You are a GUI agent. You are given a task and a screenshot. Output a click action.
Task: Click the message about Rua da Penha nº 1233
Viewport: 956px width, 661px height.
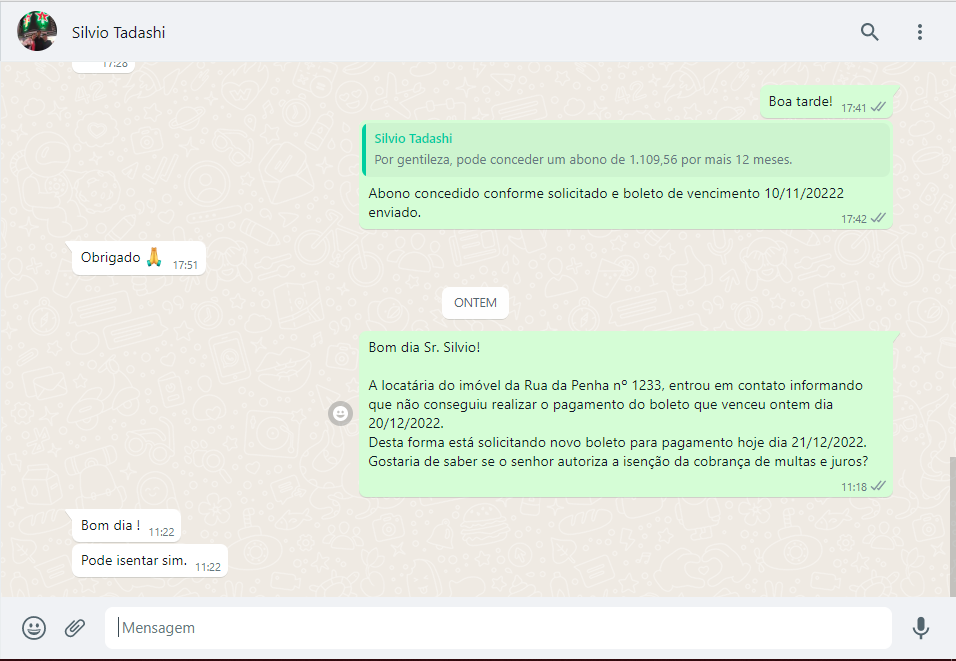615,404
